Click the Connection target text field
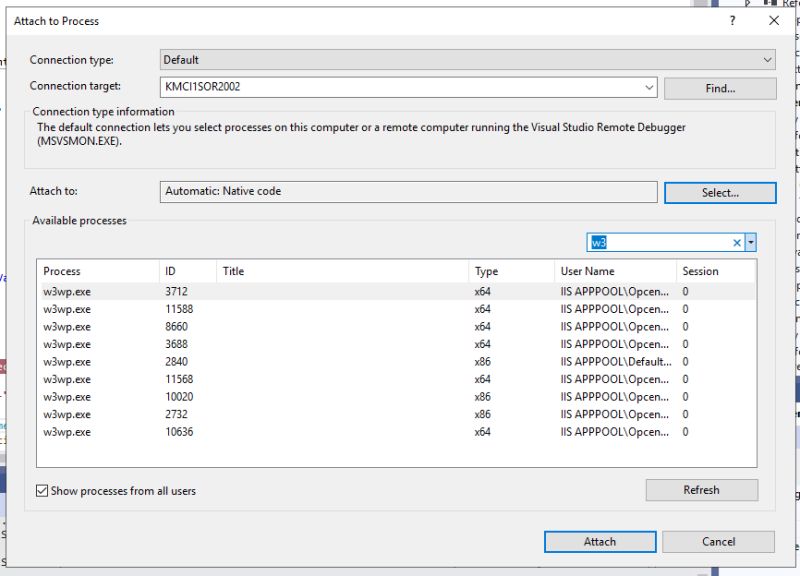This screenshot has width=800, height=576. point(400,88)
